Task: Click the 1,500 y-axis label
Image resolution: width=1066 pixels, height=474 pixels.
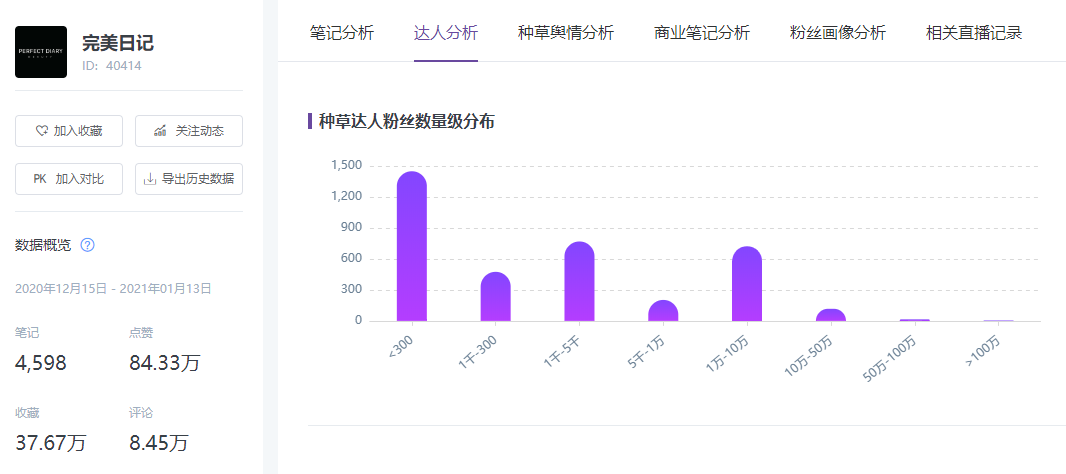Action: [347, 165]
